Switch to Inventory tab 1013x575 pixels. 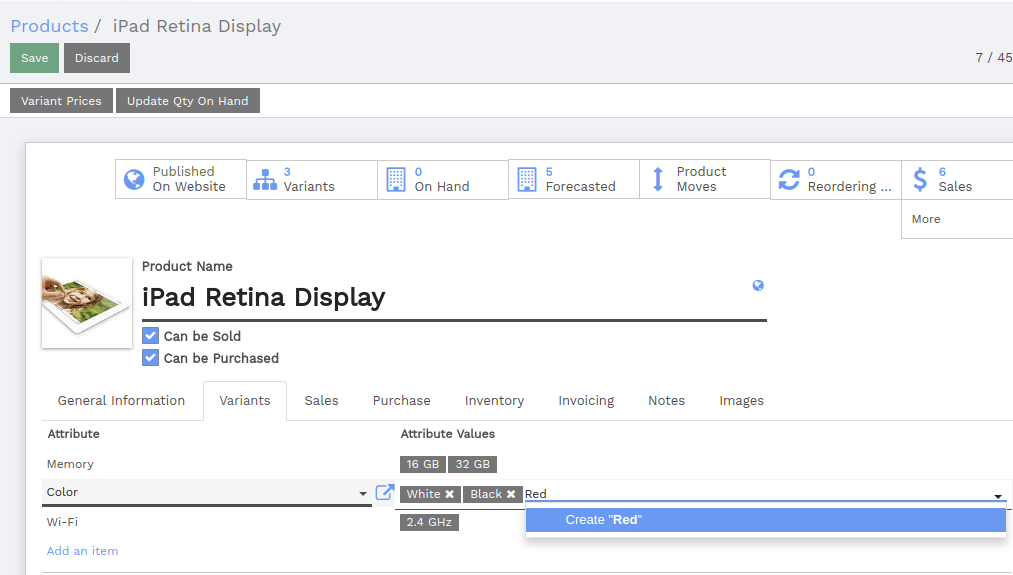494,401
